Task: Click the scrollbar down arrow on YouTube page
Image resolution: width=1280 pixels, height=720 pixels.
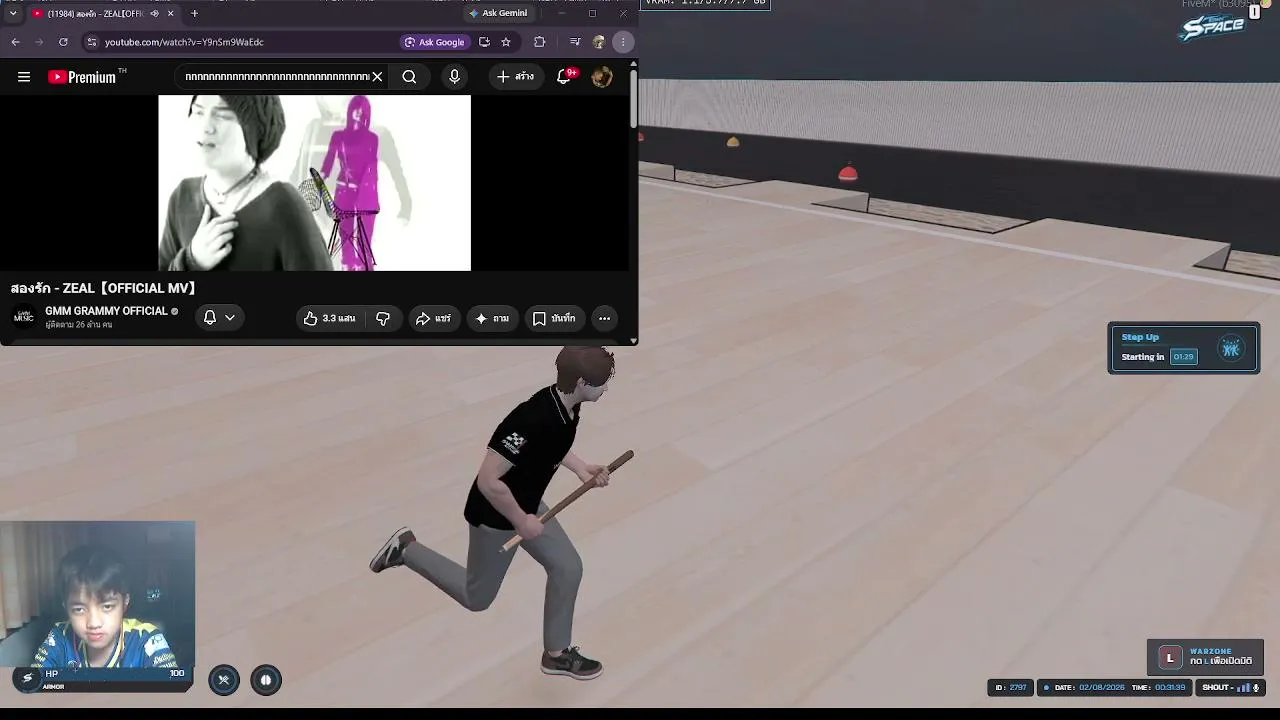Action: click(633, 341)
